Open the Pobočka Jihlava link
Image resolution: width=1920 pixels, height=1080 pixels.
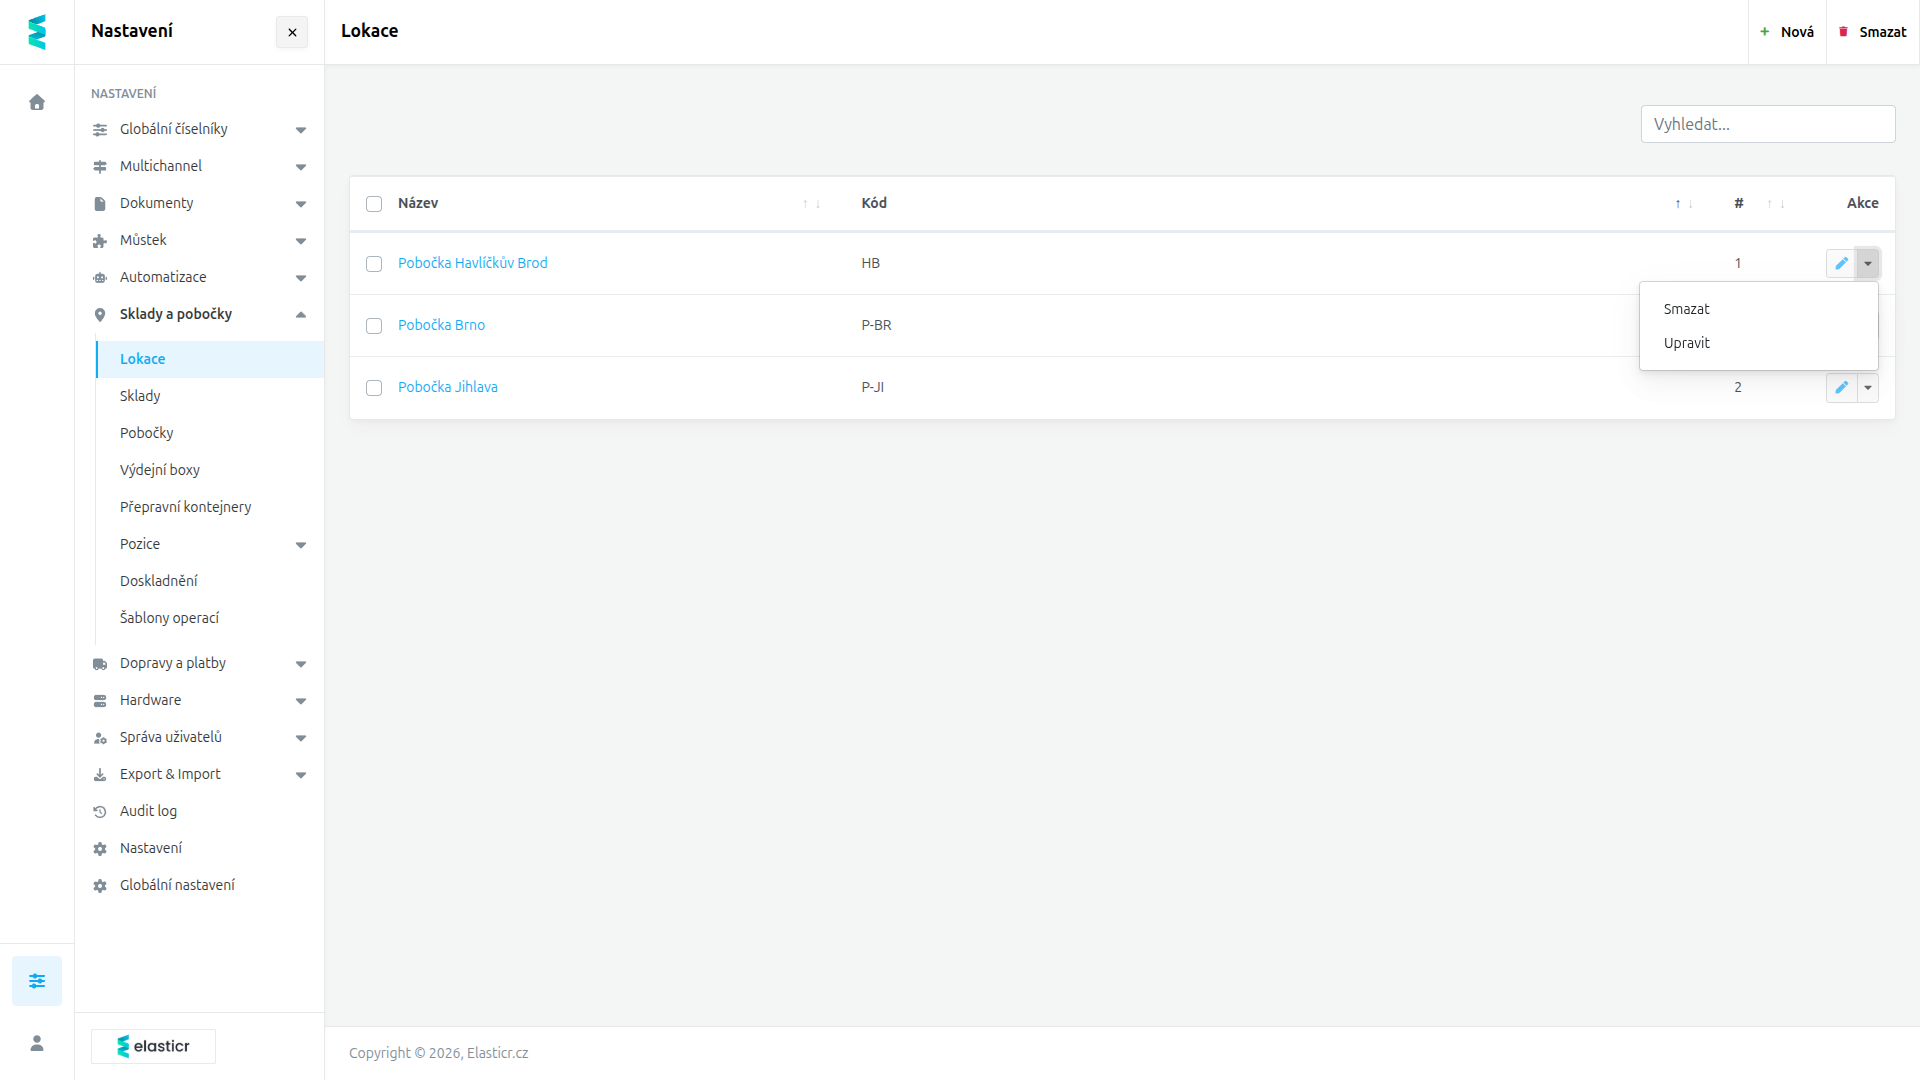pyautogui.click(x=448, y=387)
